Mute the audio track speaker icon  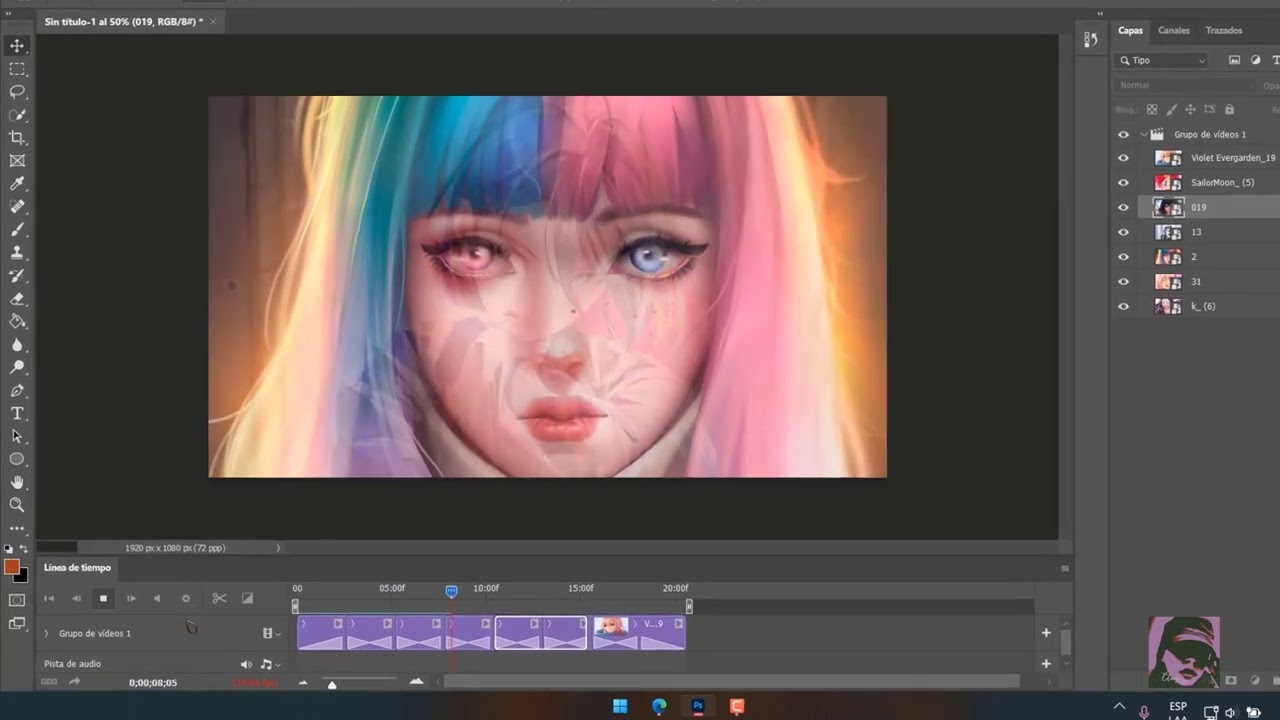tap(246, 664)
